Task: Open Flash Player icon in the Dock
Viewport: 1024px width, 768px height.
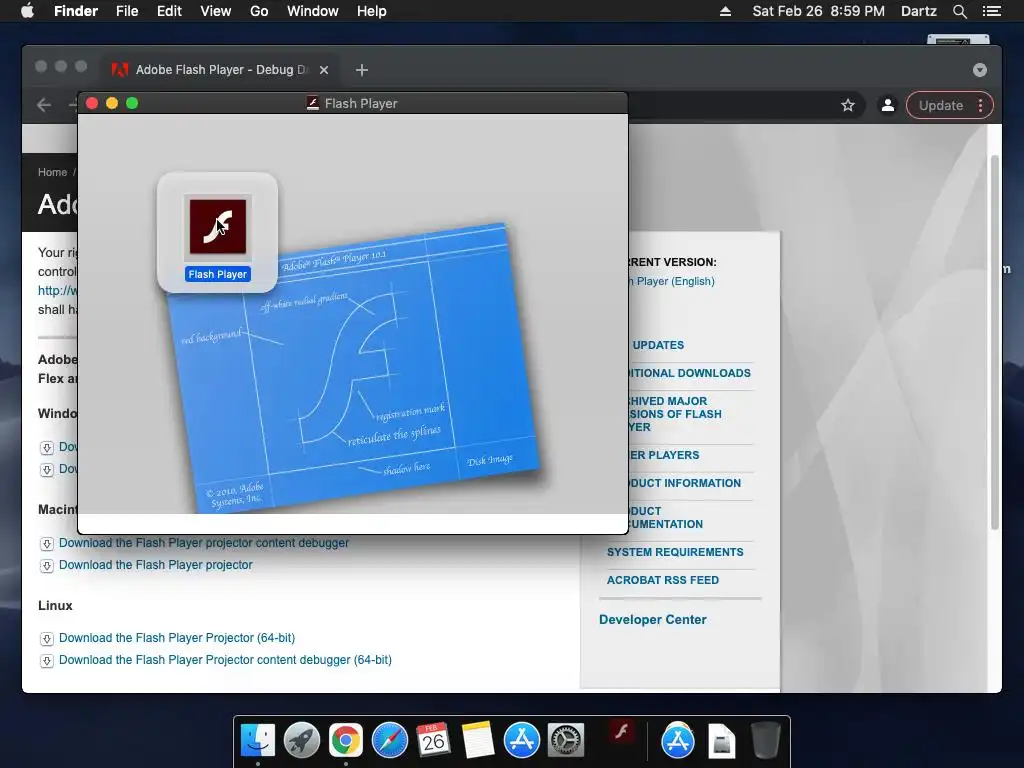Action: (x=620, y=731)
